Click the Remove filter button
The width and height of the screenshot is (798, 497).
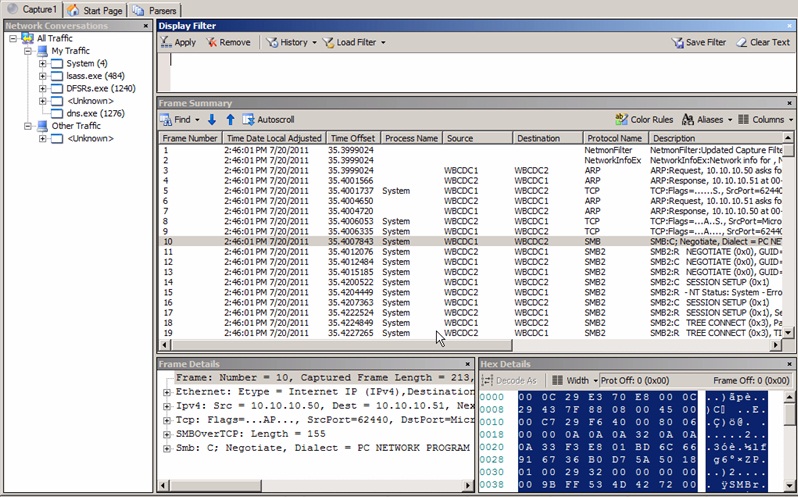pyautogui.click(x=228, y=43)
